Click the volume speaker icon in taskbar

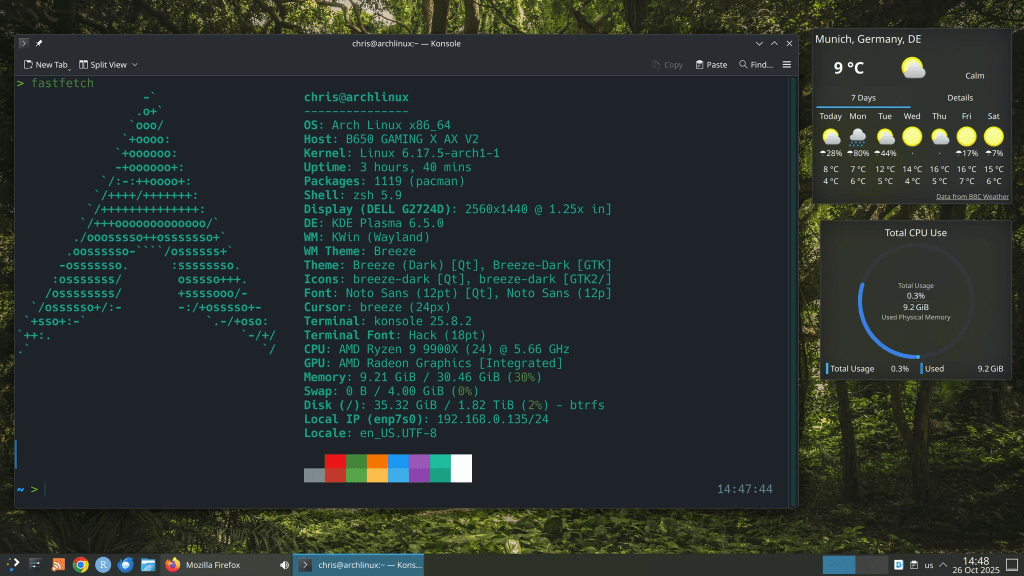pos(285,565)
